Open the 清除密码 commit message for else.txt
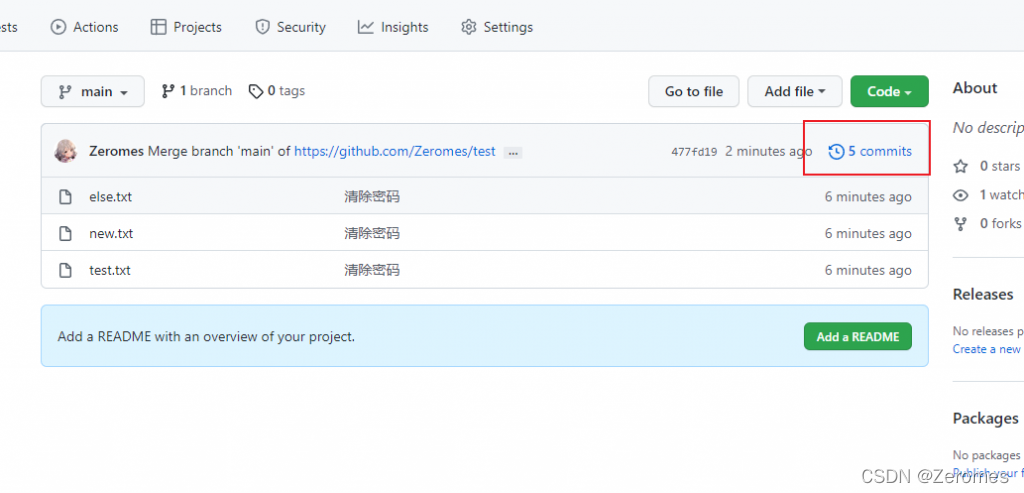 tap(372, 197)
